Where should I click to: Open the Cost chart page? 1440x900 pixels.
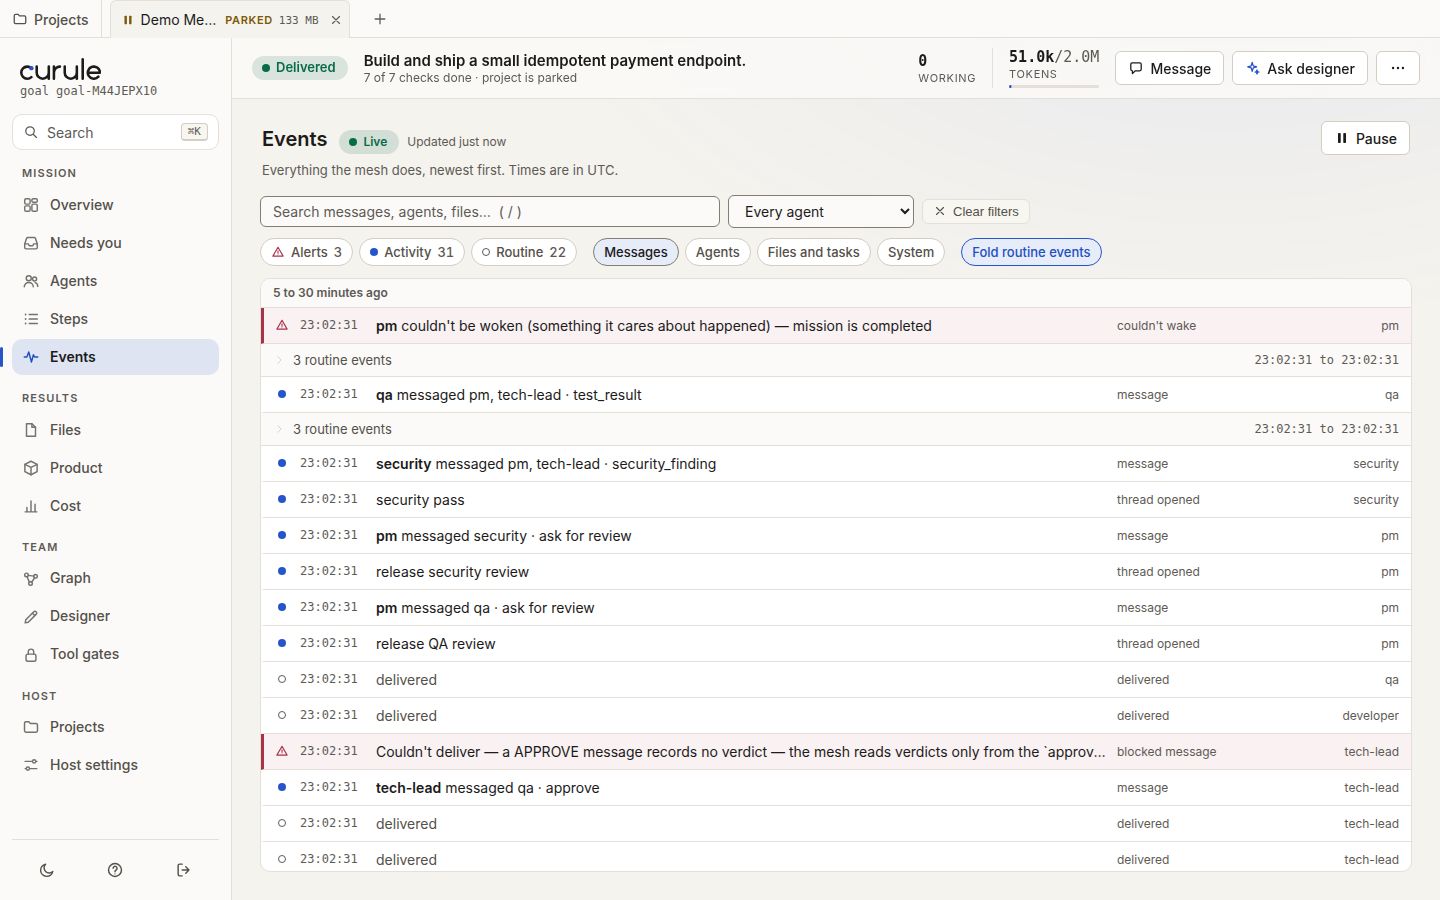tap(115, 506)
